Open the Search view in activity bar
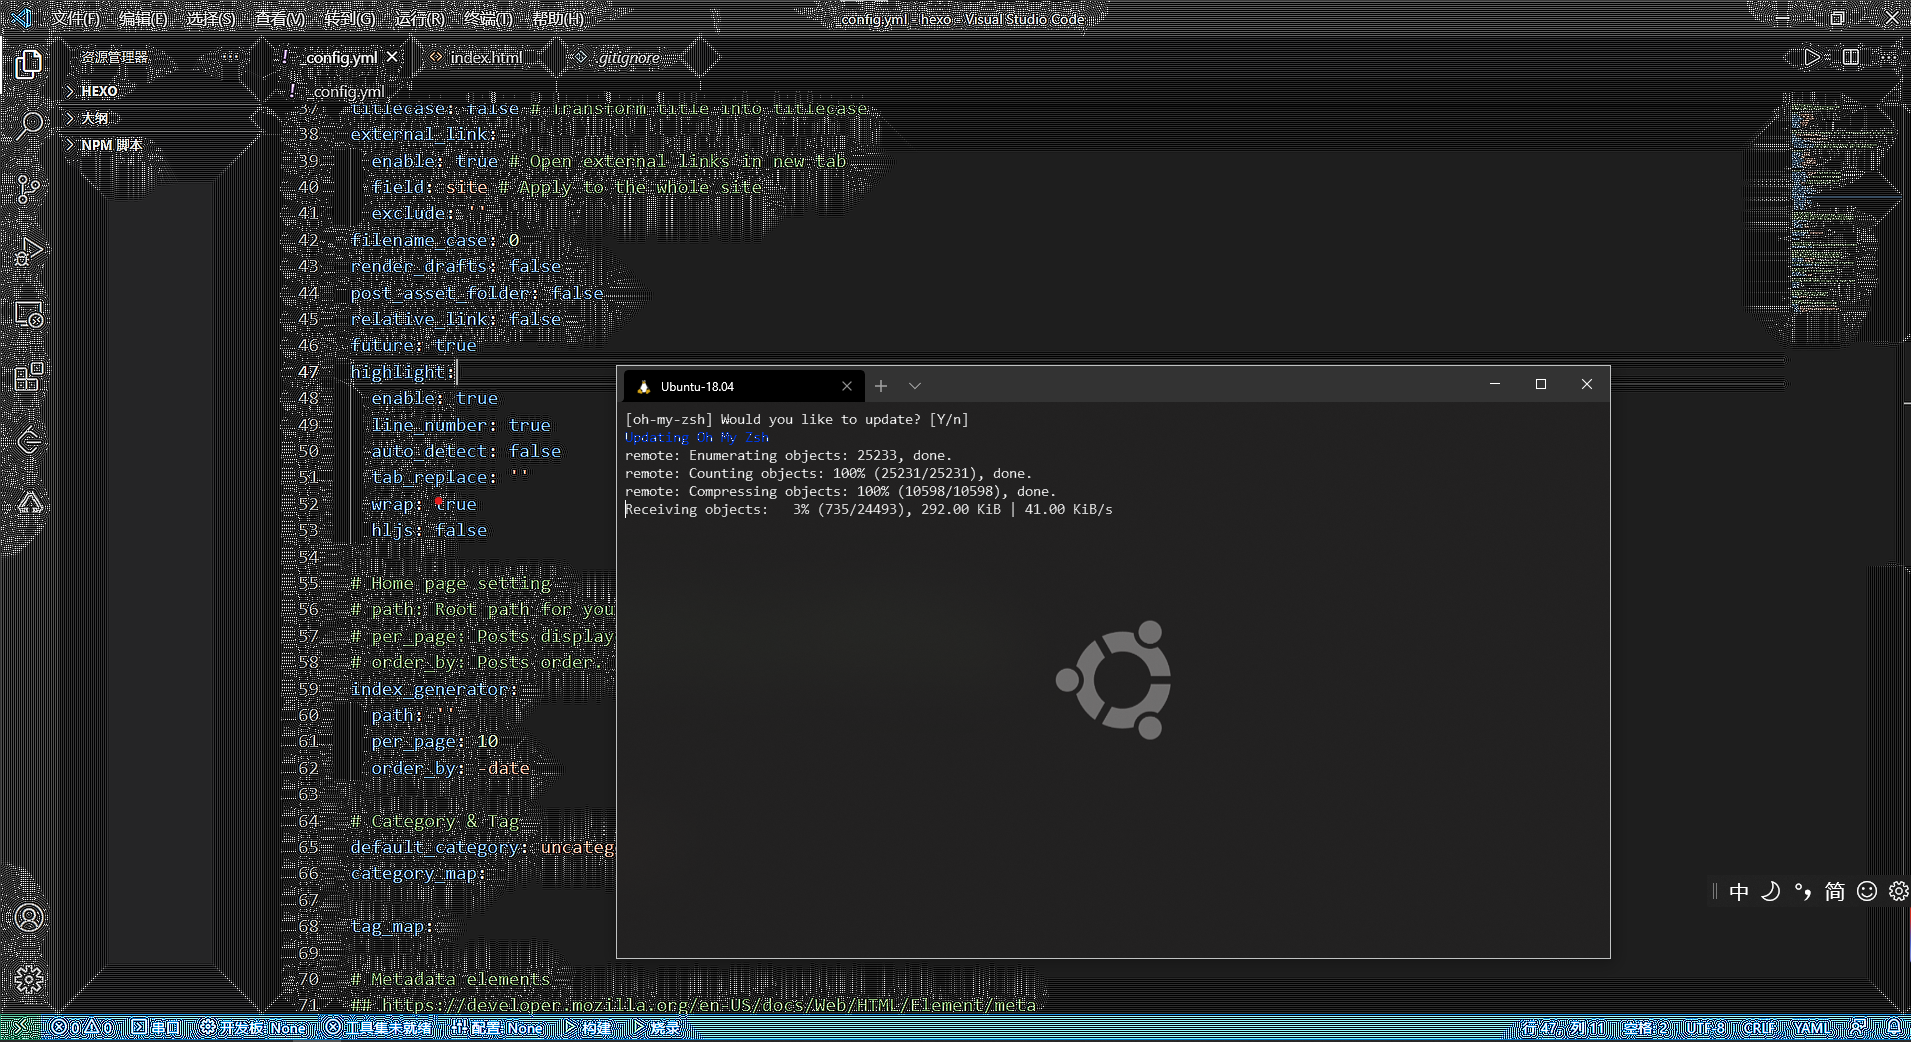Image resolution: width=1911 pixels, height=1042 pixels. coord(29,126)
